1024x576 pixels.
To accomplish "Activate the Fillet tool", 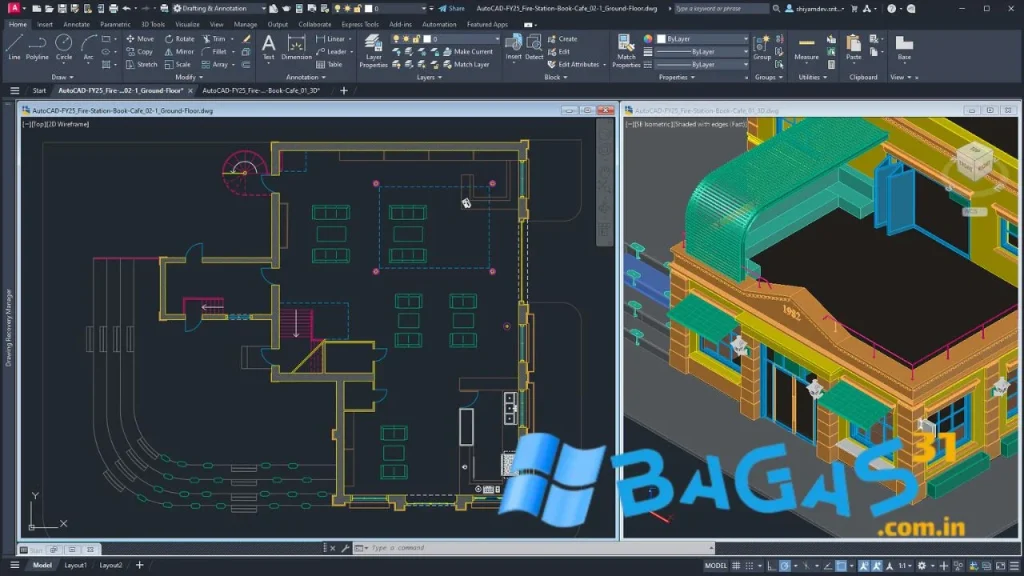I will point(214,52).
